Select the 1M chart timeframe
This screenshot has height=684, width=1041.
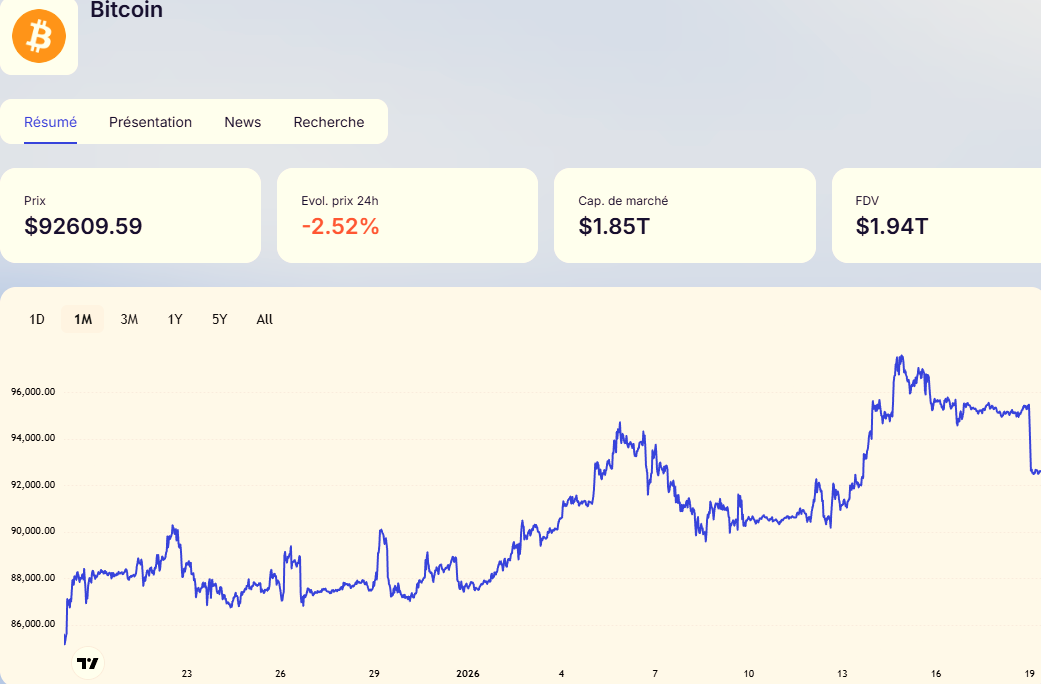[x=83, y=320]
